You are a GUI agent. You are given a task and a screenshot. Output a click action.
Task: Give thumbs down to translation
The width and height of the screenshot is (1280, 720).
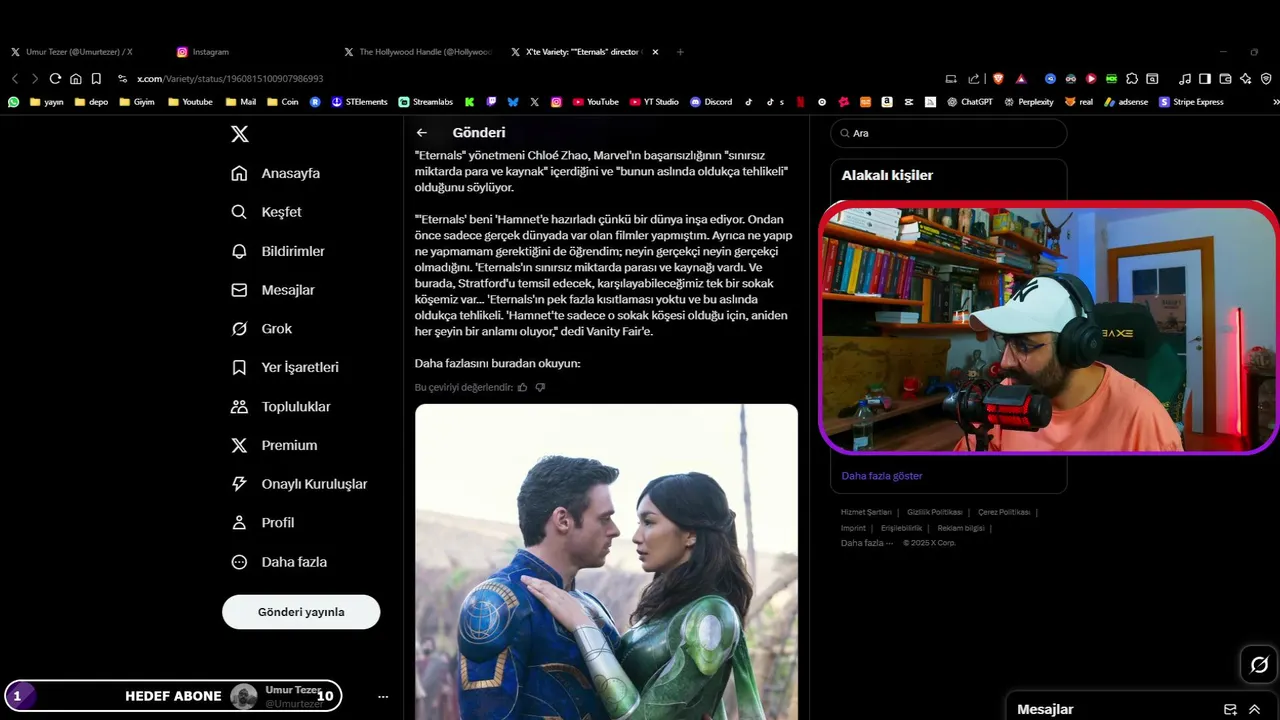(540, 387)
